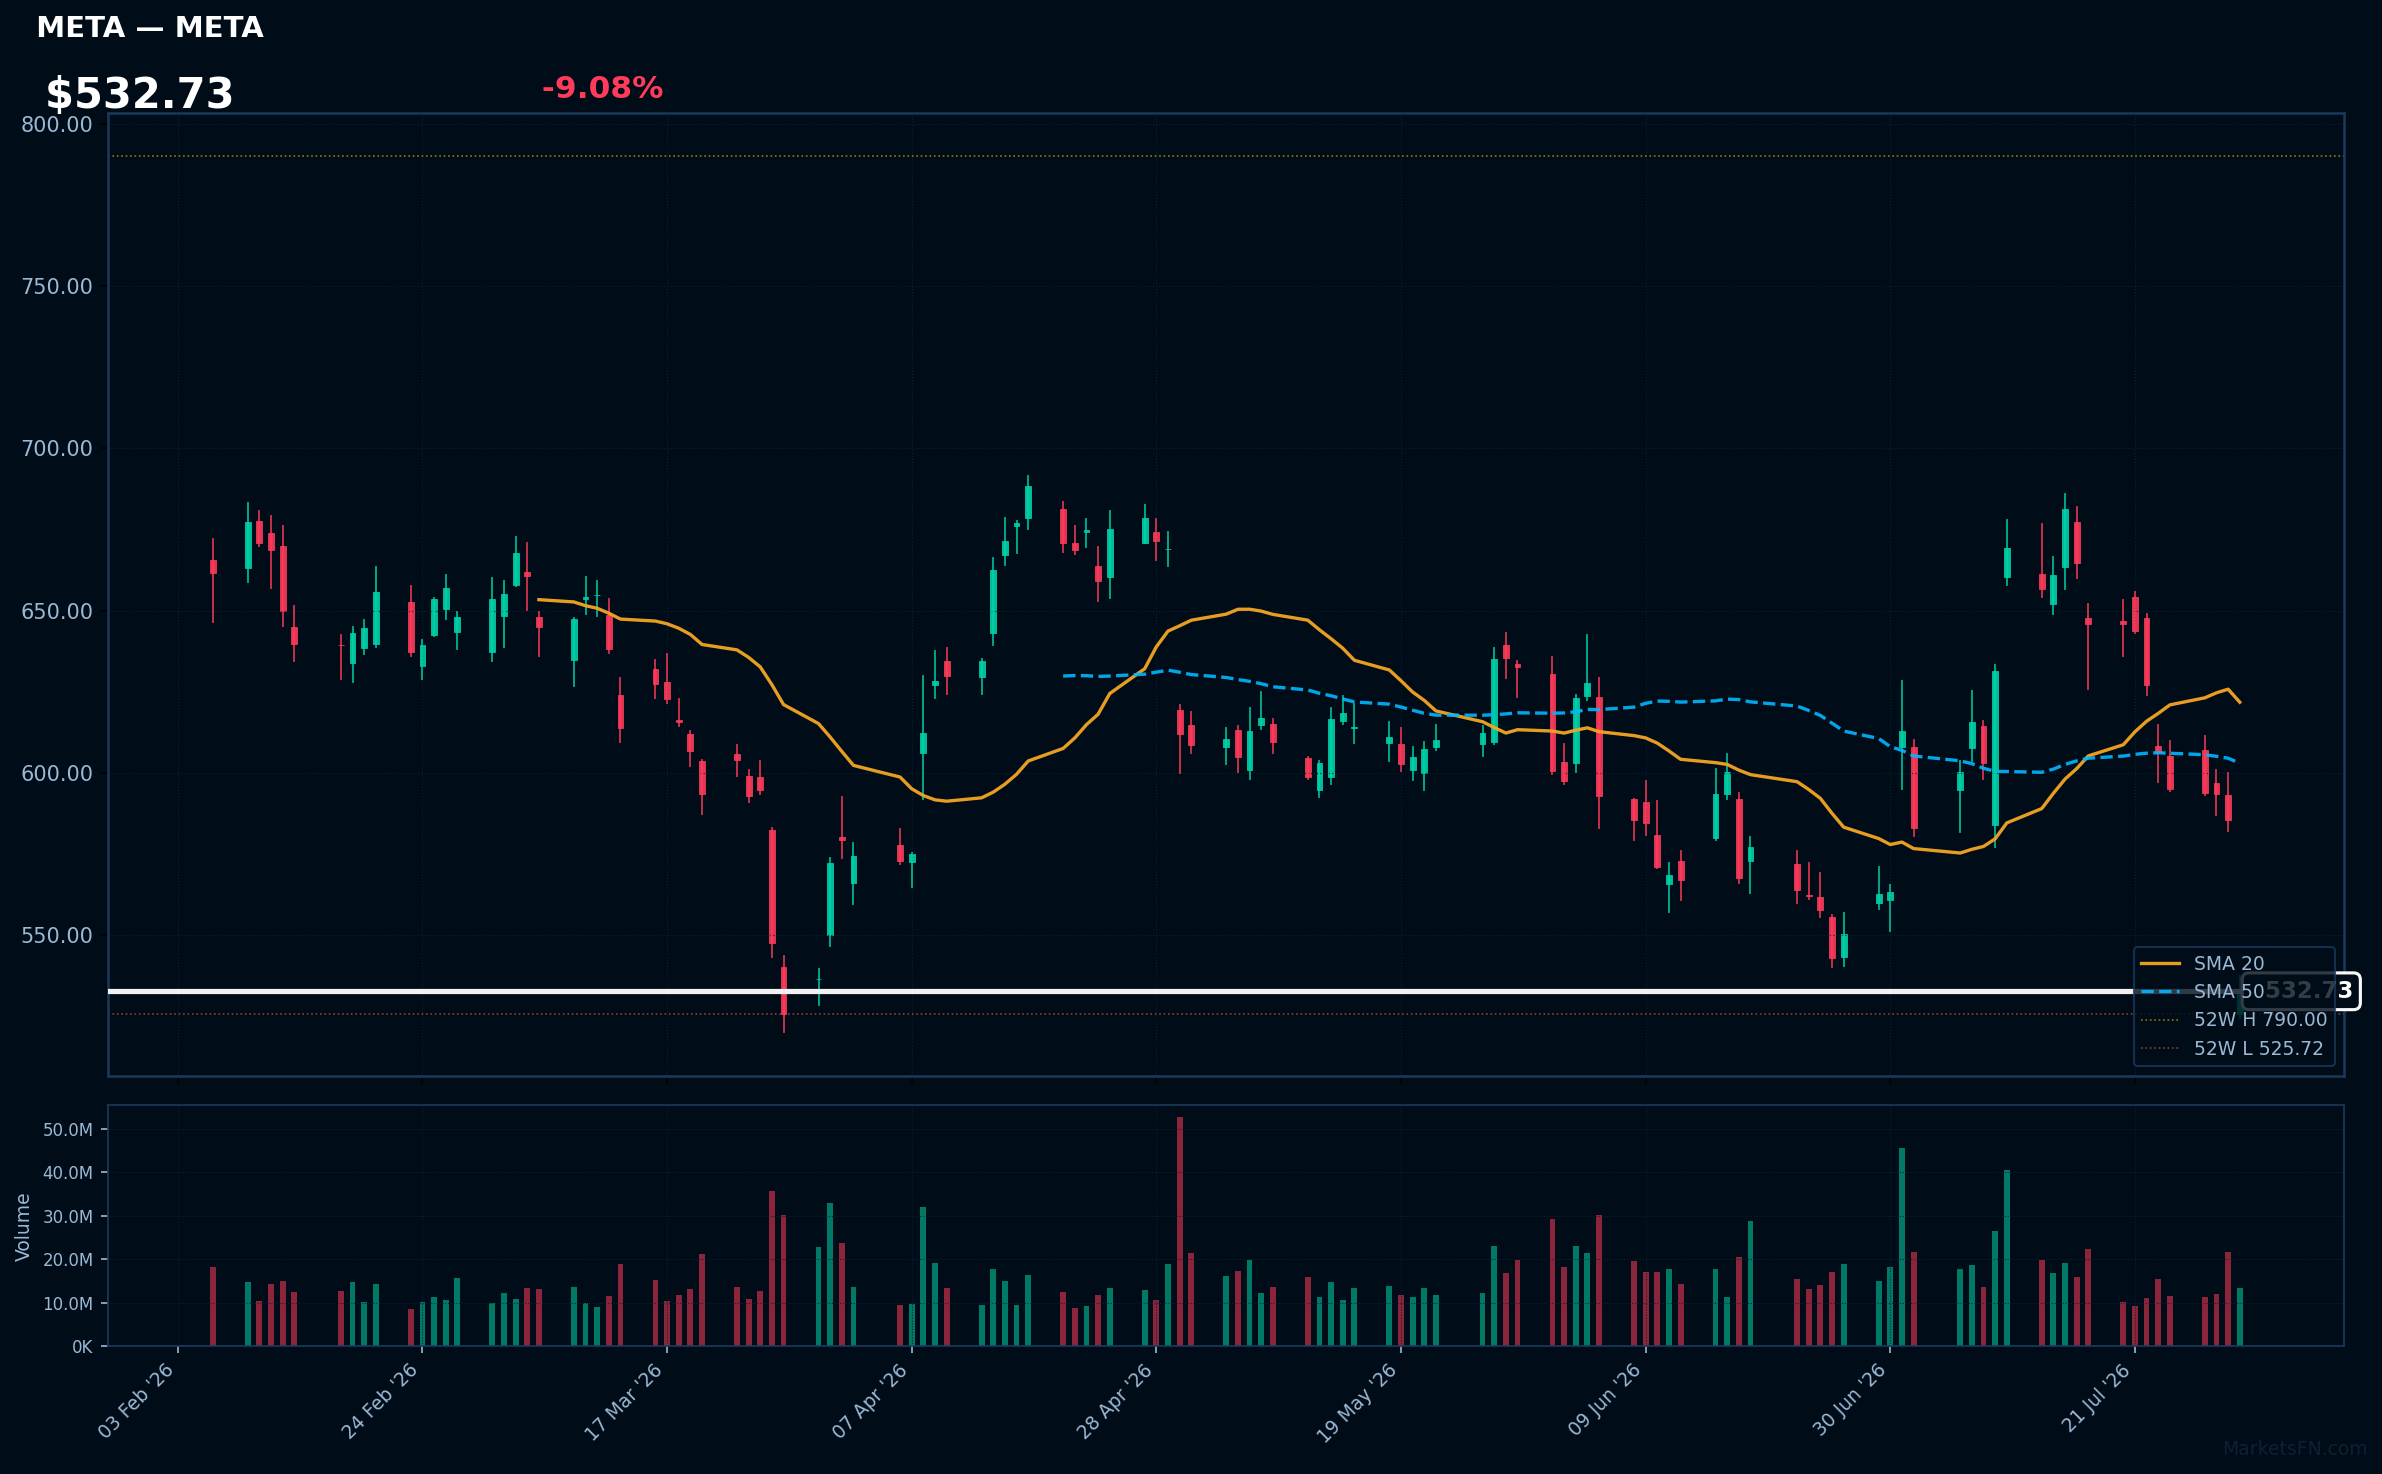The height and width of the screenshot is (1474, 2382).
Task: Select the "24 Feb '26" date label
Action: click(380, 1401)
